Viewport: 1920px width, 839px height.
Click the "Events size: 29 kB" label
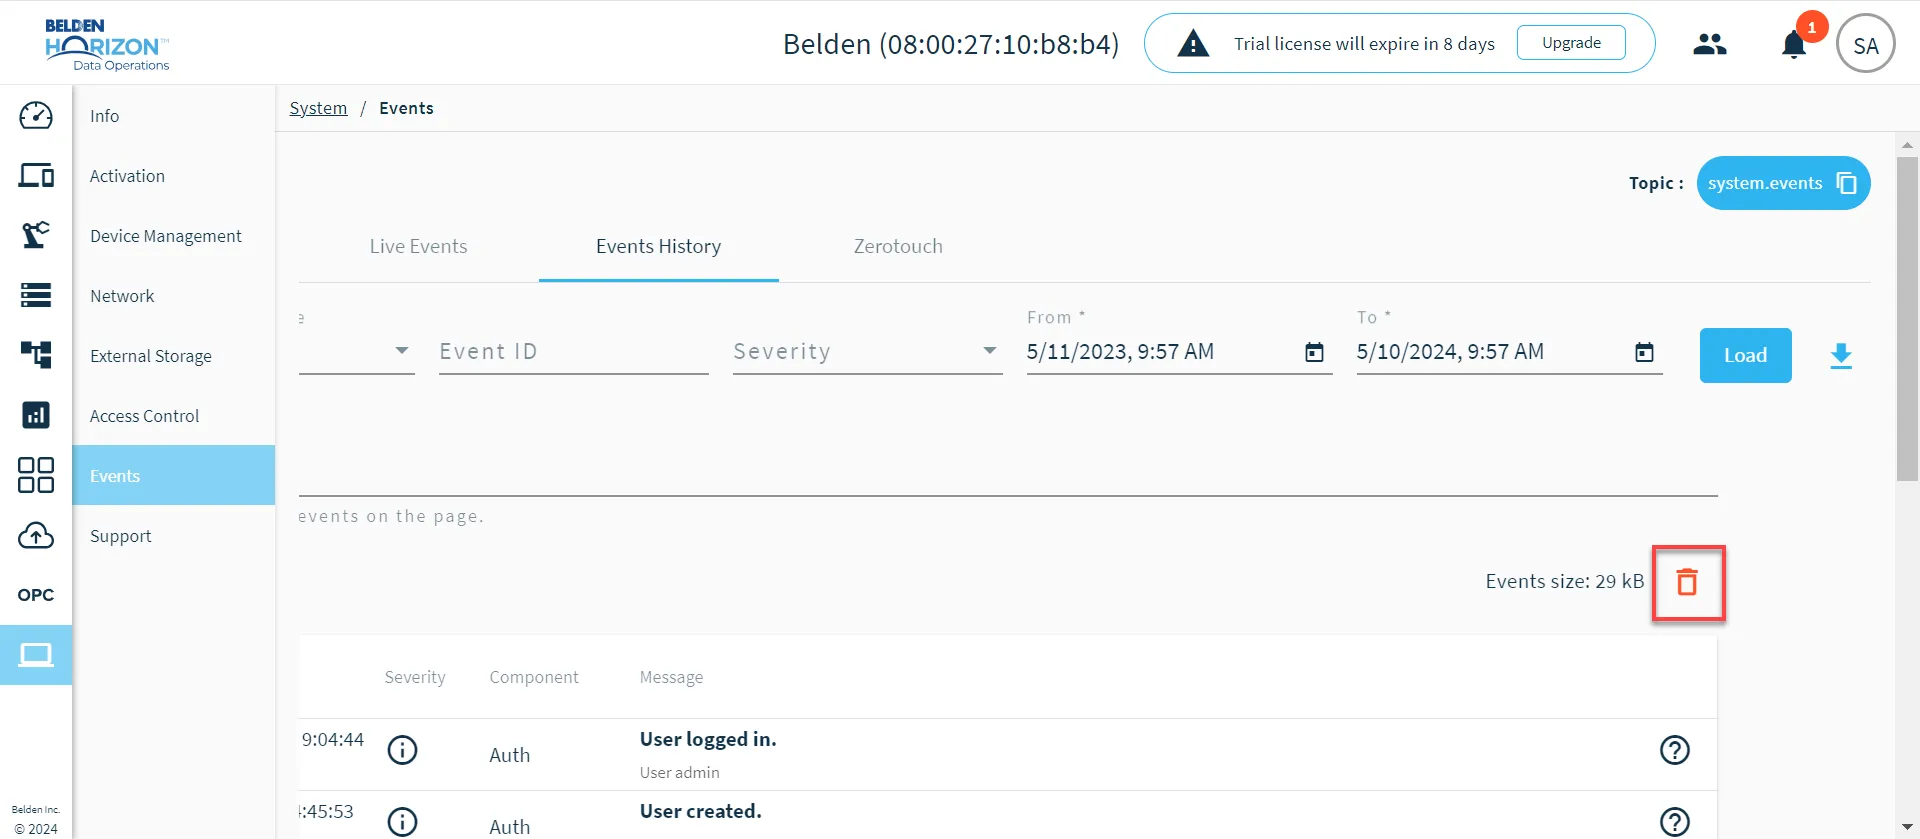tap(1565, 581)
